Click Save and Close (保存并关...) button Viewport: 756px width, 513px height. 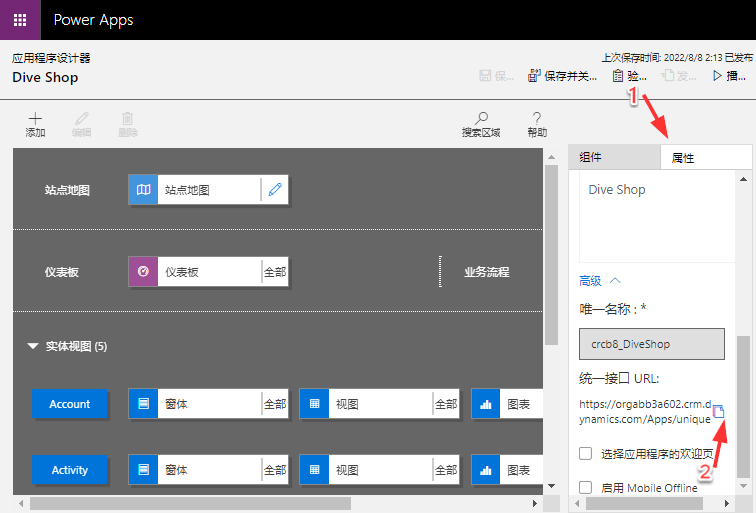point(563,76)
